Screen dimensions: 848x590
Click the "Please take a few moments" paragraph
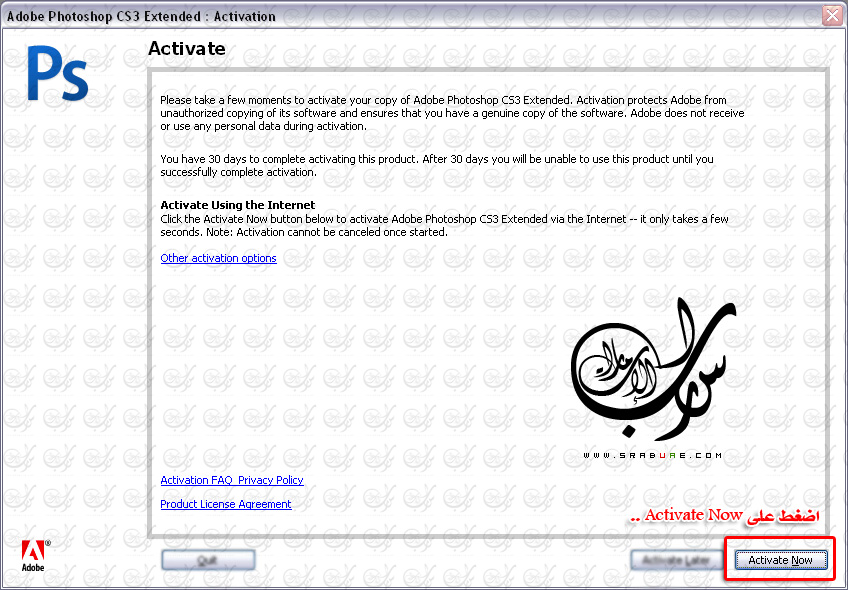point(452,113)
